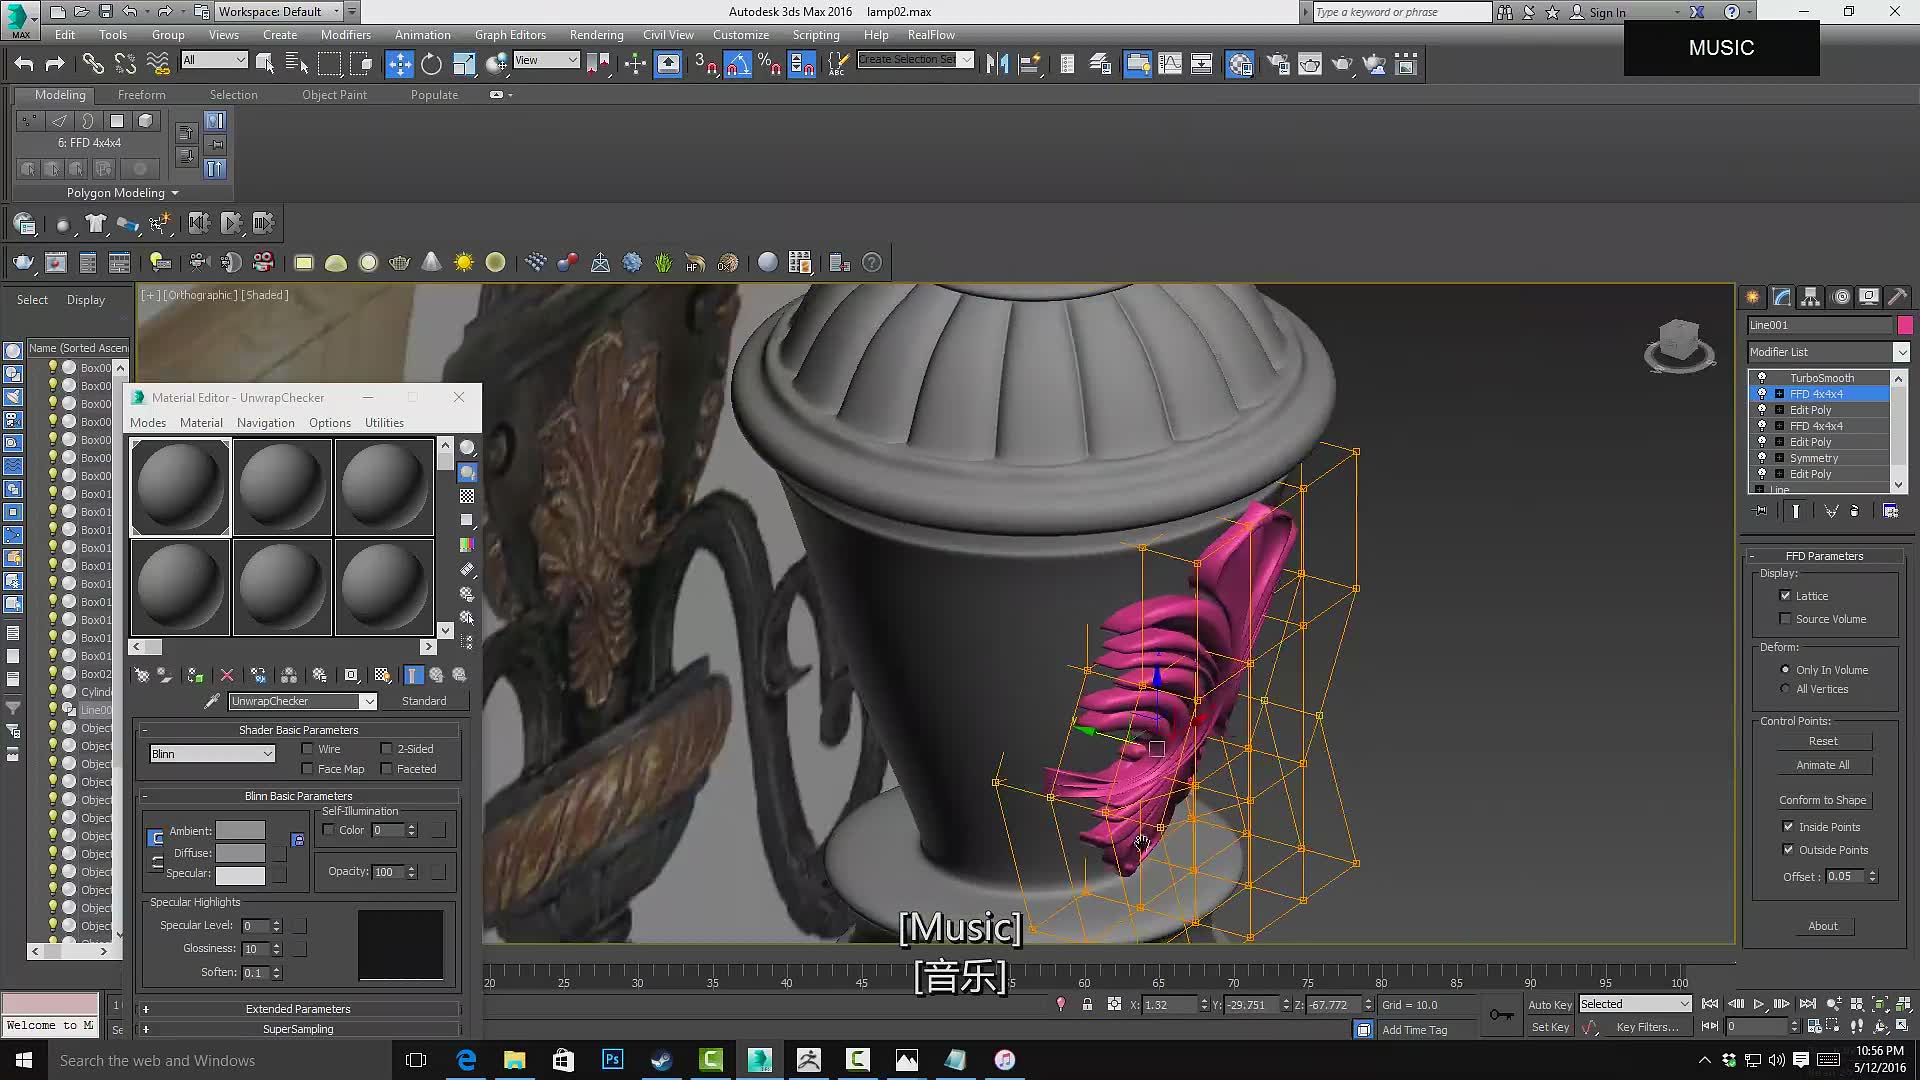Image resolution: width=1920 pixels, height=1080 pixels.
Task: Open the Blinn shader type dropdown
Action: pos(212,754)
